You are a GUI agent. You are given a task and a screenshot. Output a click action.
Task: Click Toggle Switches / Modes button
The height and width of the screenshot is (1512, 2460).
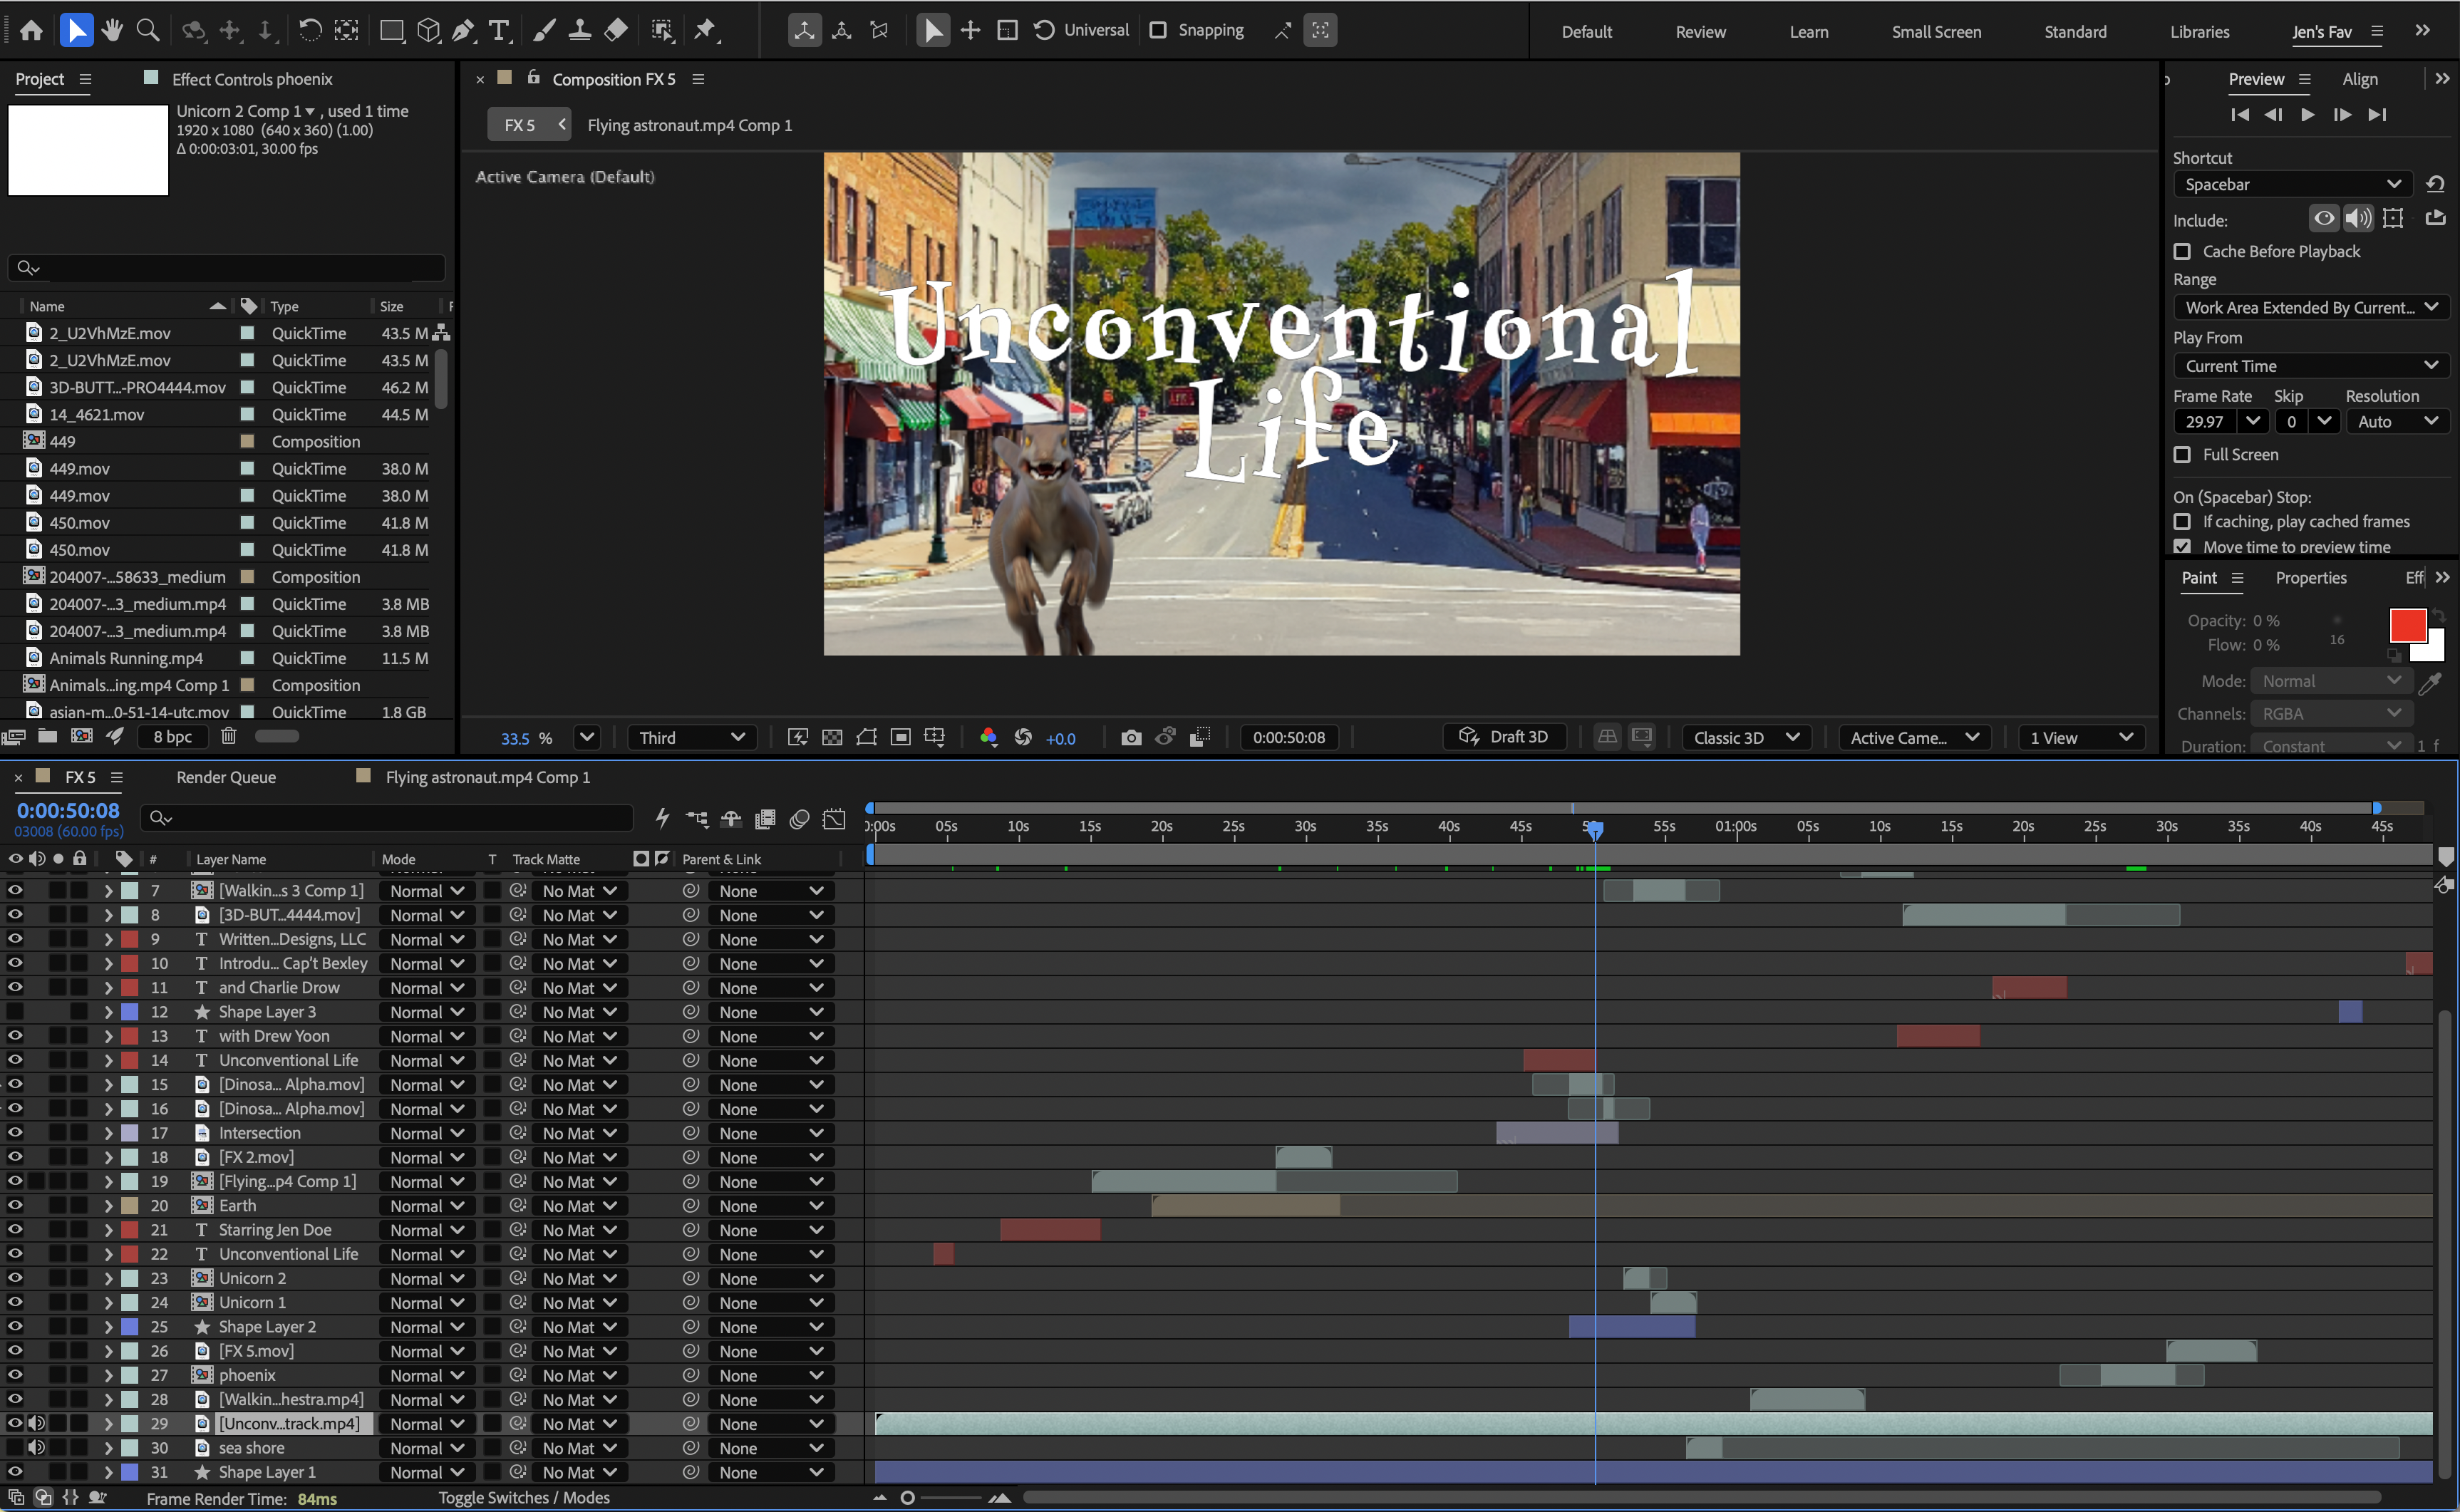524,1497
